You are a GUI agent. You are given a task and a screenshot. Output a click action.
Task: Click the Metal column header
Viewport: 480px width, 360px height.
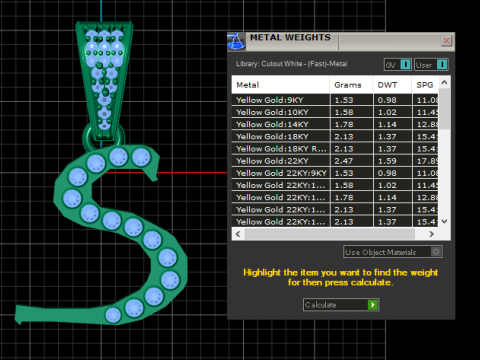click(280, 85)
